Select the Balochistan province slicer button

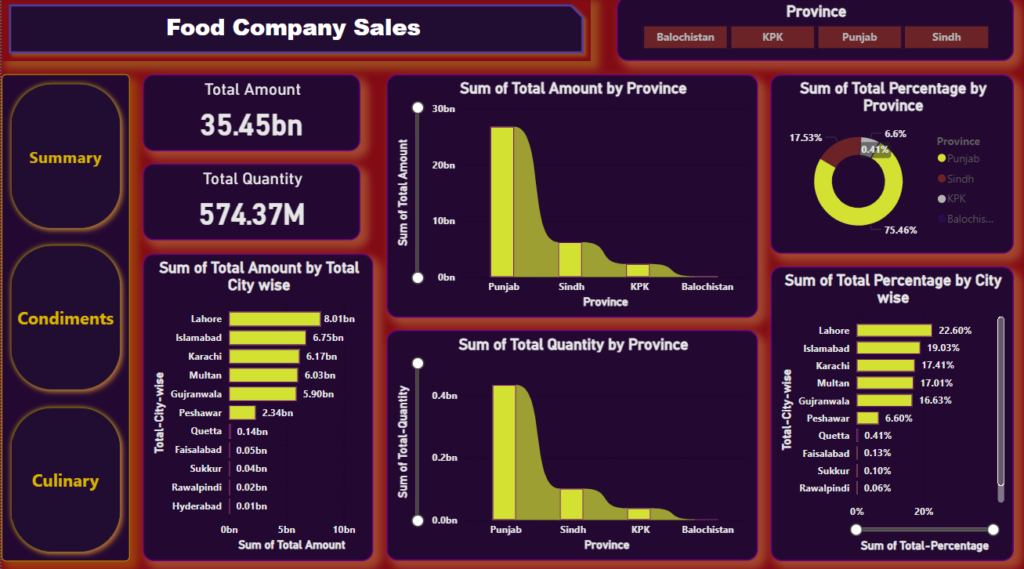click(x=685, y=37)
